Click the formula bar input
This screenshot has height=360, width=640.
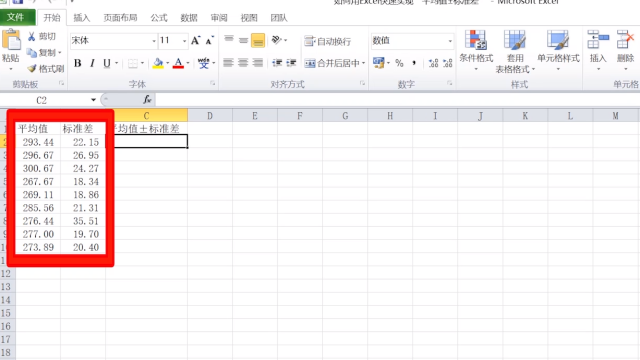point(397,100)
